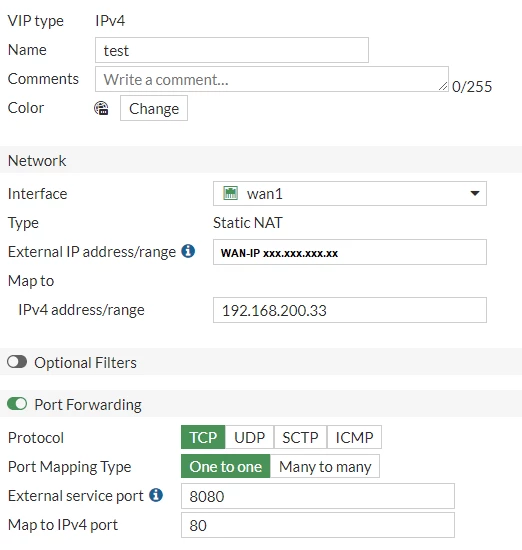Click the Map to label

click(x=31, y=281)
